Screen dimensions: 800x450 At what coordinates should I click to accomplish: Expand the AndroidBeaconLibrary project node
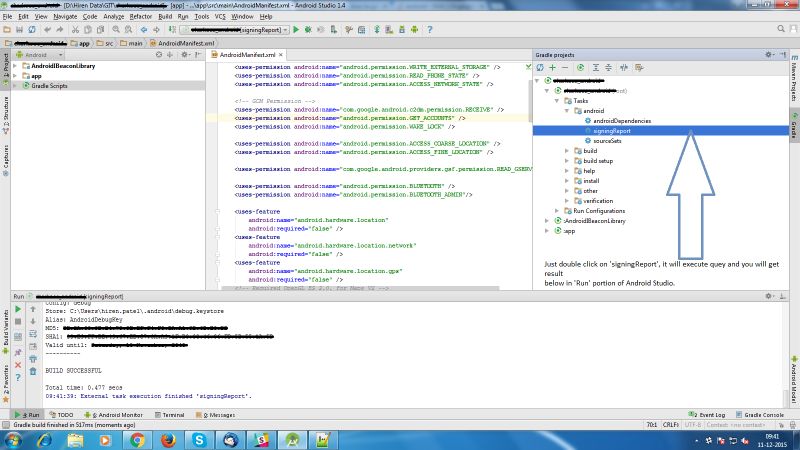pyautogui.click(x=15, y=66)
